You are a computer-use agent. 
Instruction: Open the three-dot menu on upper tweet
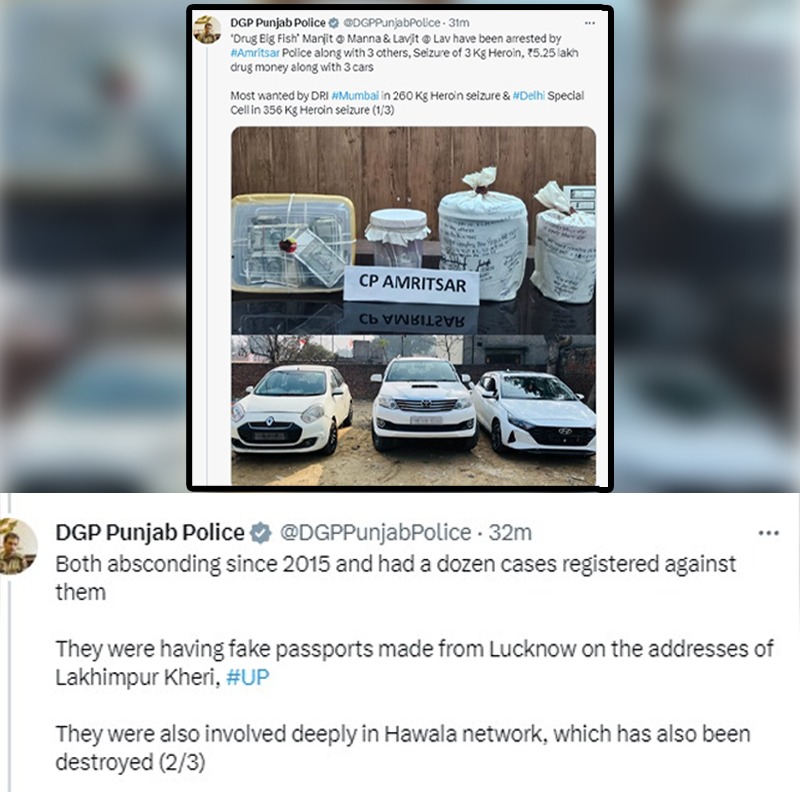(x=590, y=23)
